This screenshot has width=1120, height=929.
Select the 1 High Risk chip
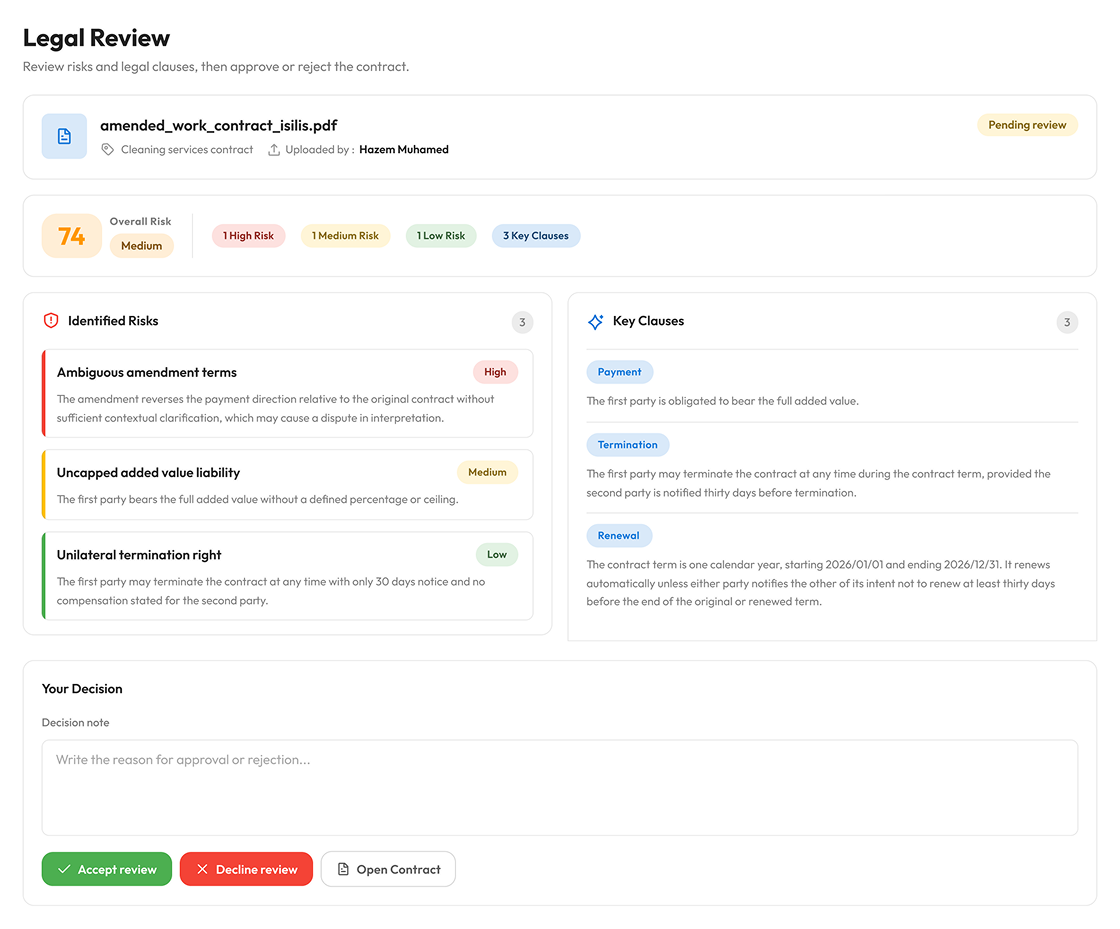(x=249, y=236)
